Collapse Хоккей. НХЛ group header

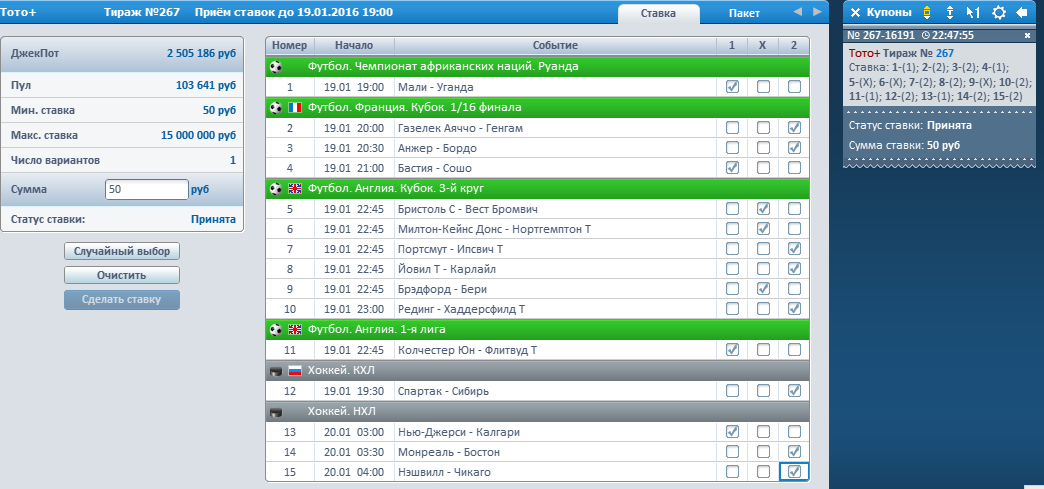(x=537, y=411)
